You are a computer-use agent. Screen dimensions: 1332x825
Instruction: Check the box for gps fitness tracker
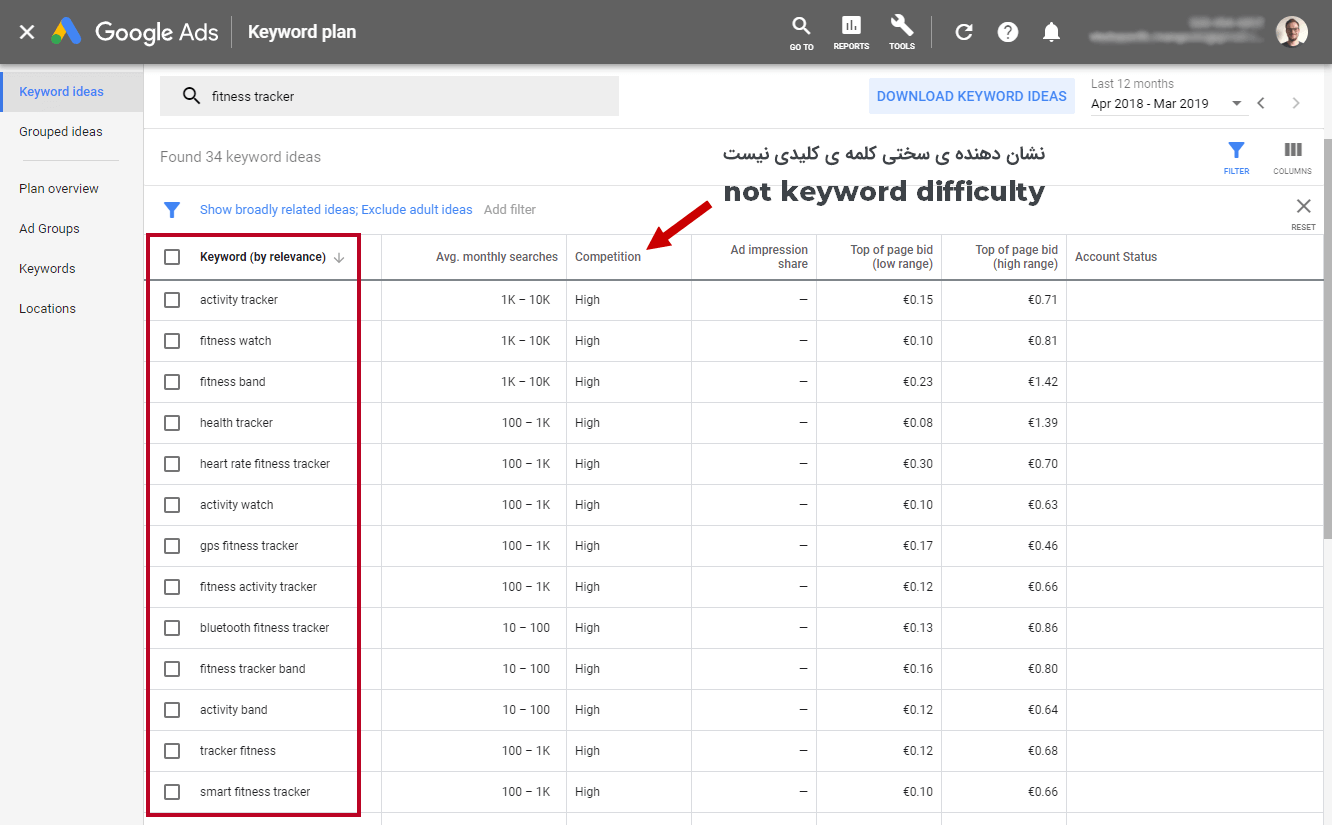pyautogui.click(x=172, y=546)
